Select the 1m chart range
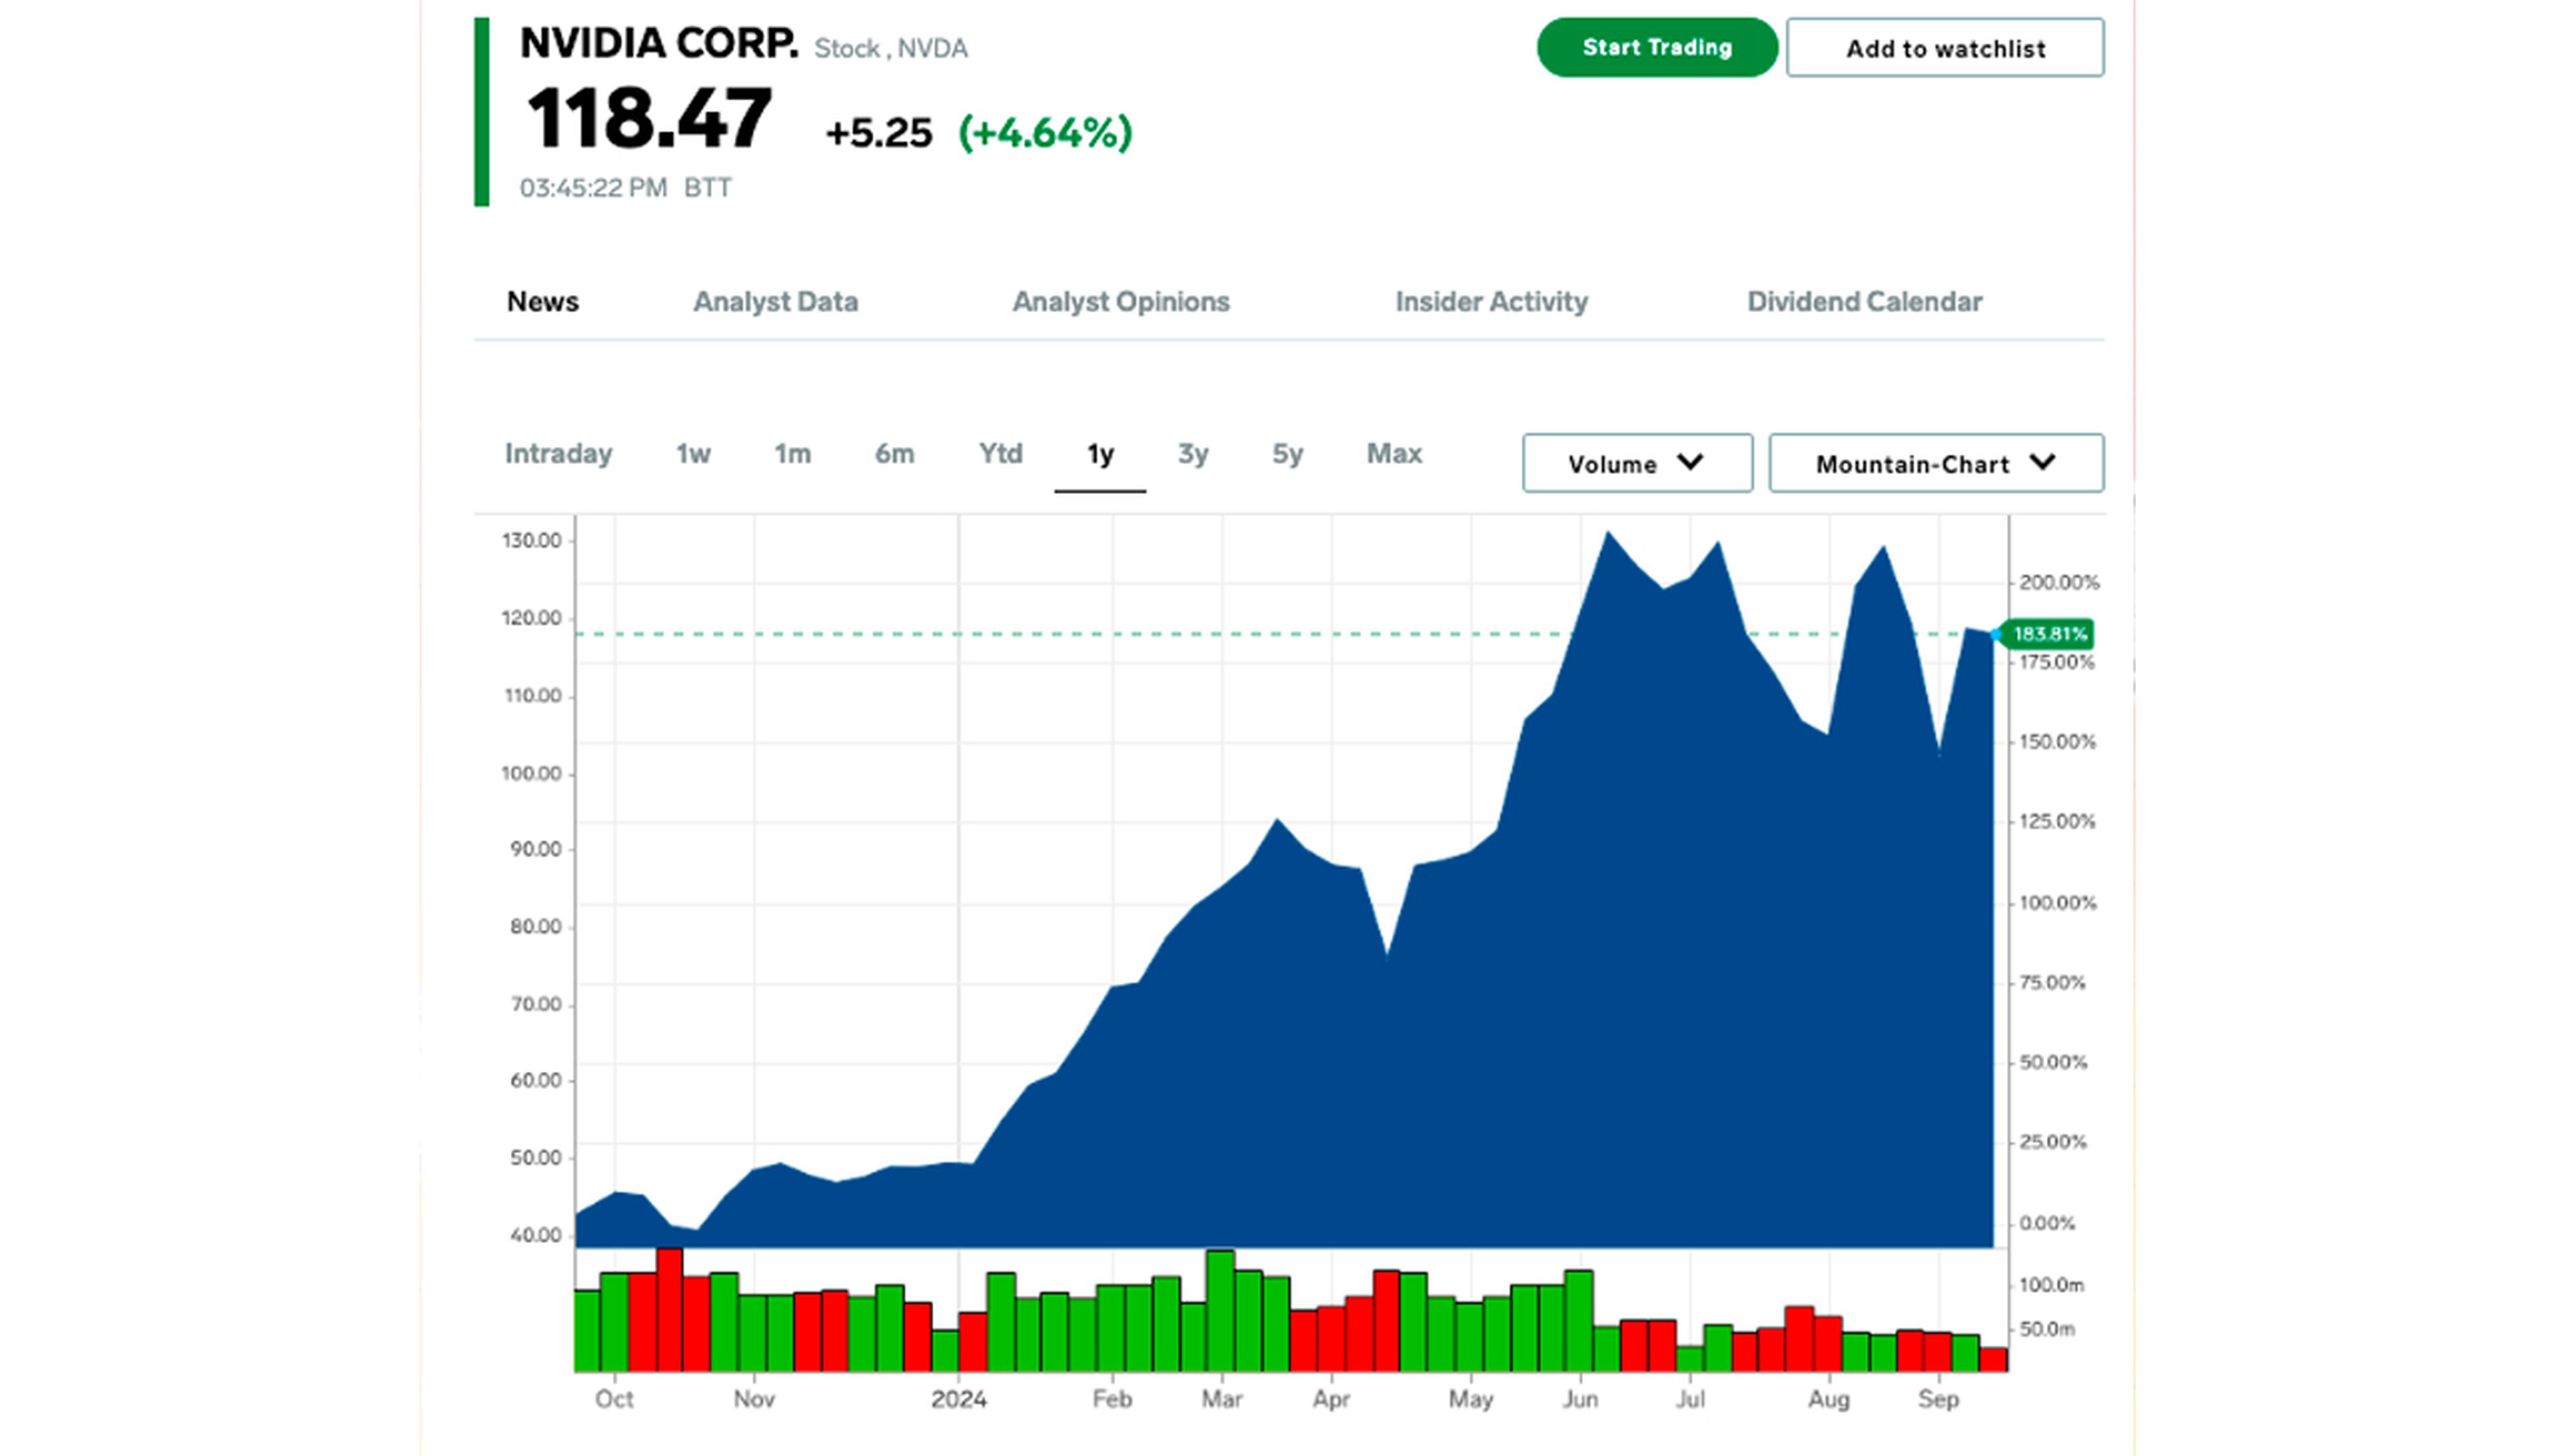 click(792, 454)
